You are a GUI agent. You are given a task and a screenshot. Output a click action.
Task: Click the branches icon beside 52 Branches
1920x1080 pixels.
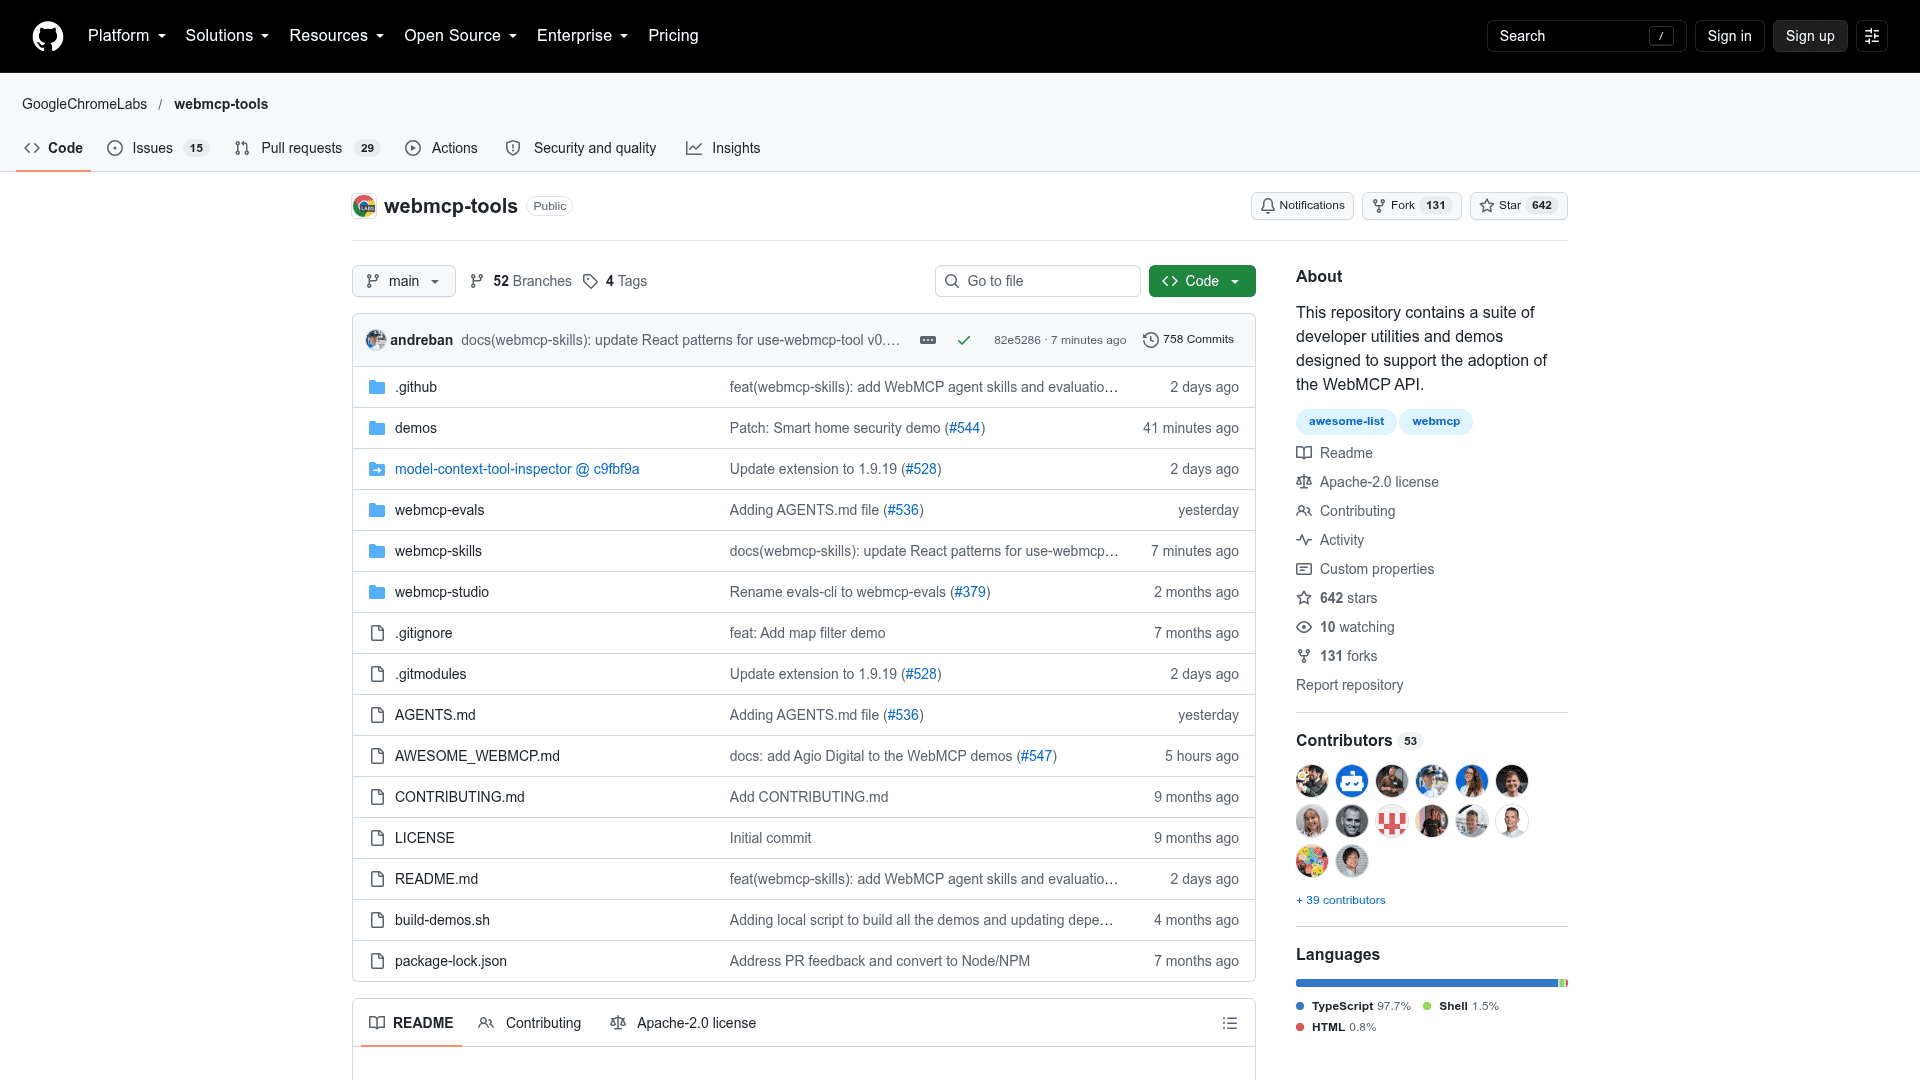477,281
